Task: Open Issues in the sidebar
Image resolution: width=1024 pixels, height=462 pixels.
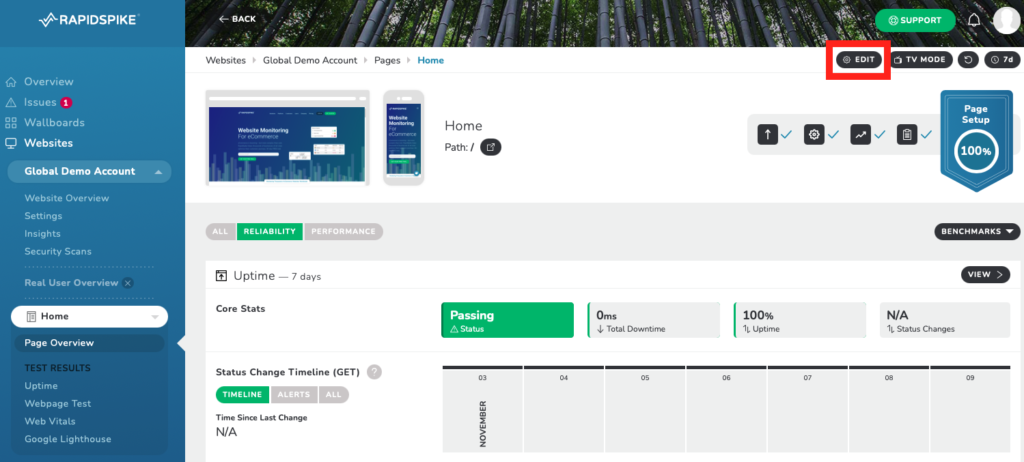Action: pyautogui.click(x=40, y=102)
